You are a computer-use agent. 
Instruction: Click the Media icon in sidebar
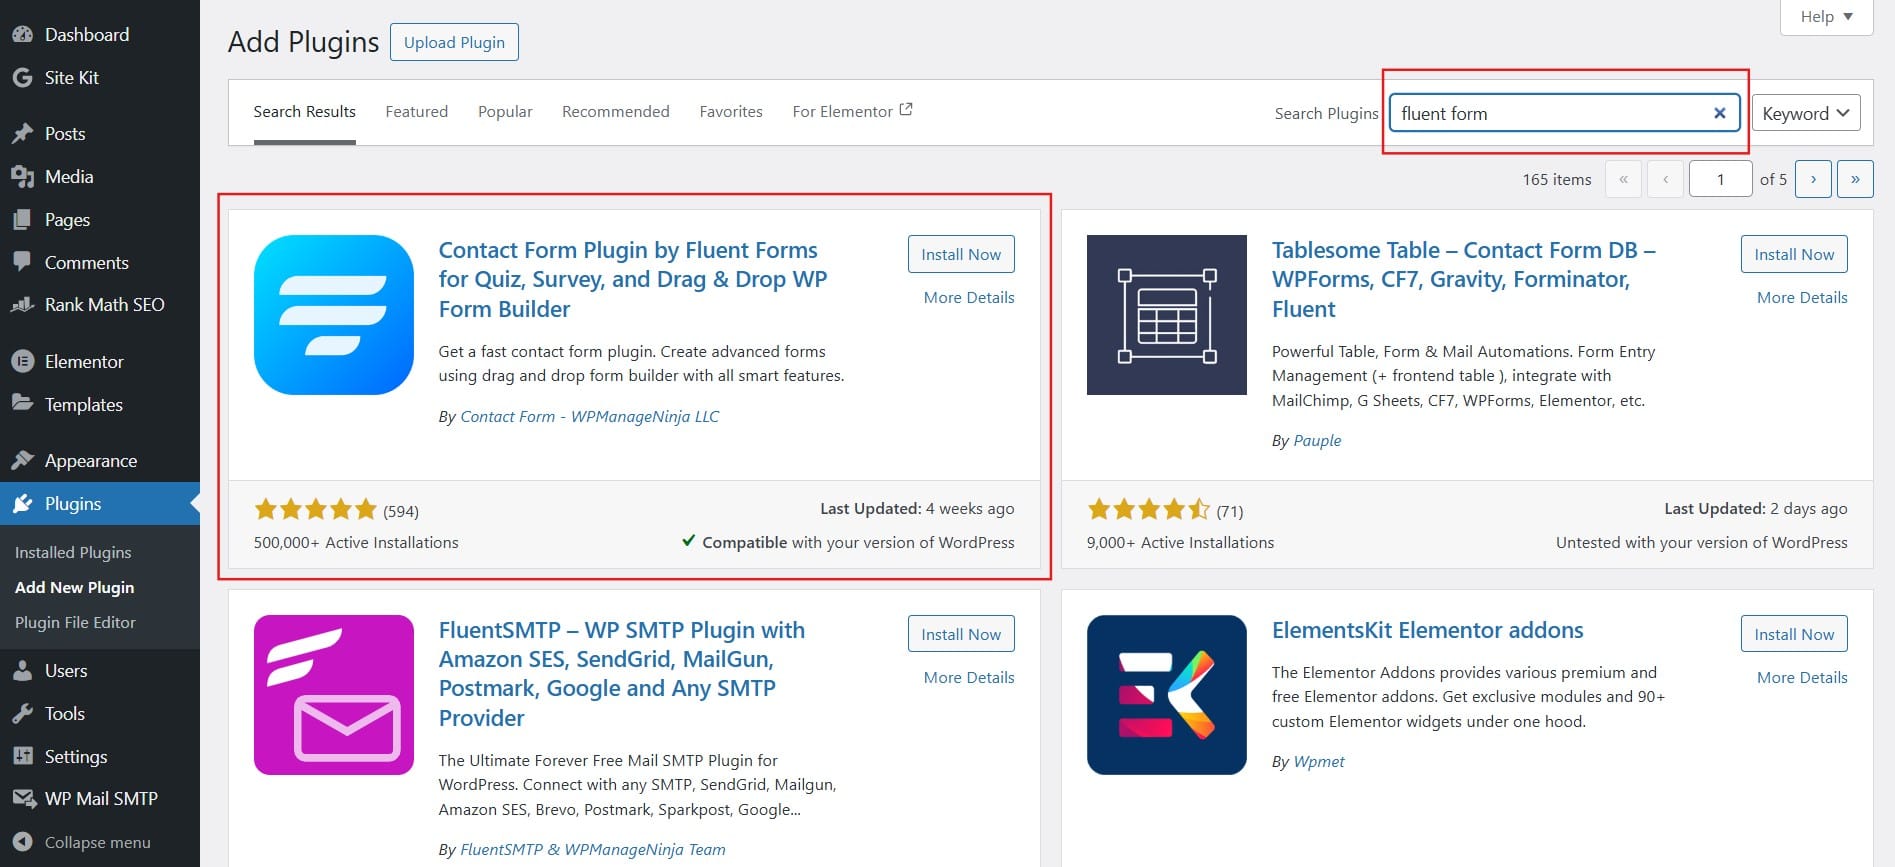23,176
